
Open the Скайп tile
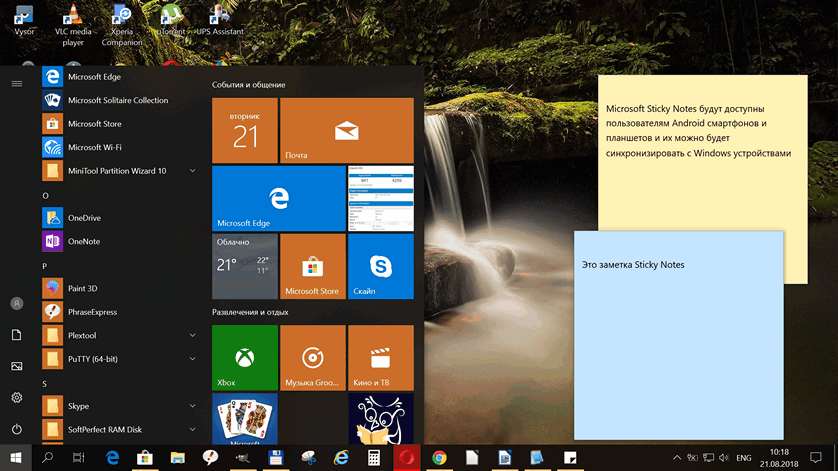[x=381, y=266]
